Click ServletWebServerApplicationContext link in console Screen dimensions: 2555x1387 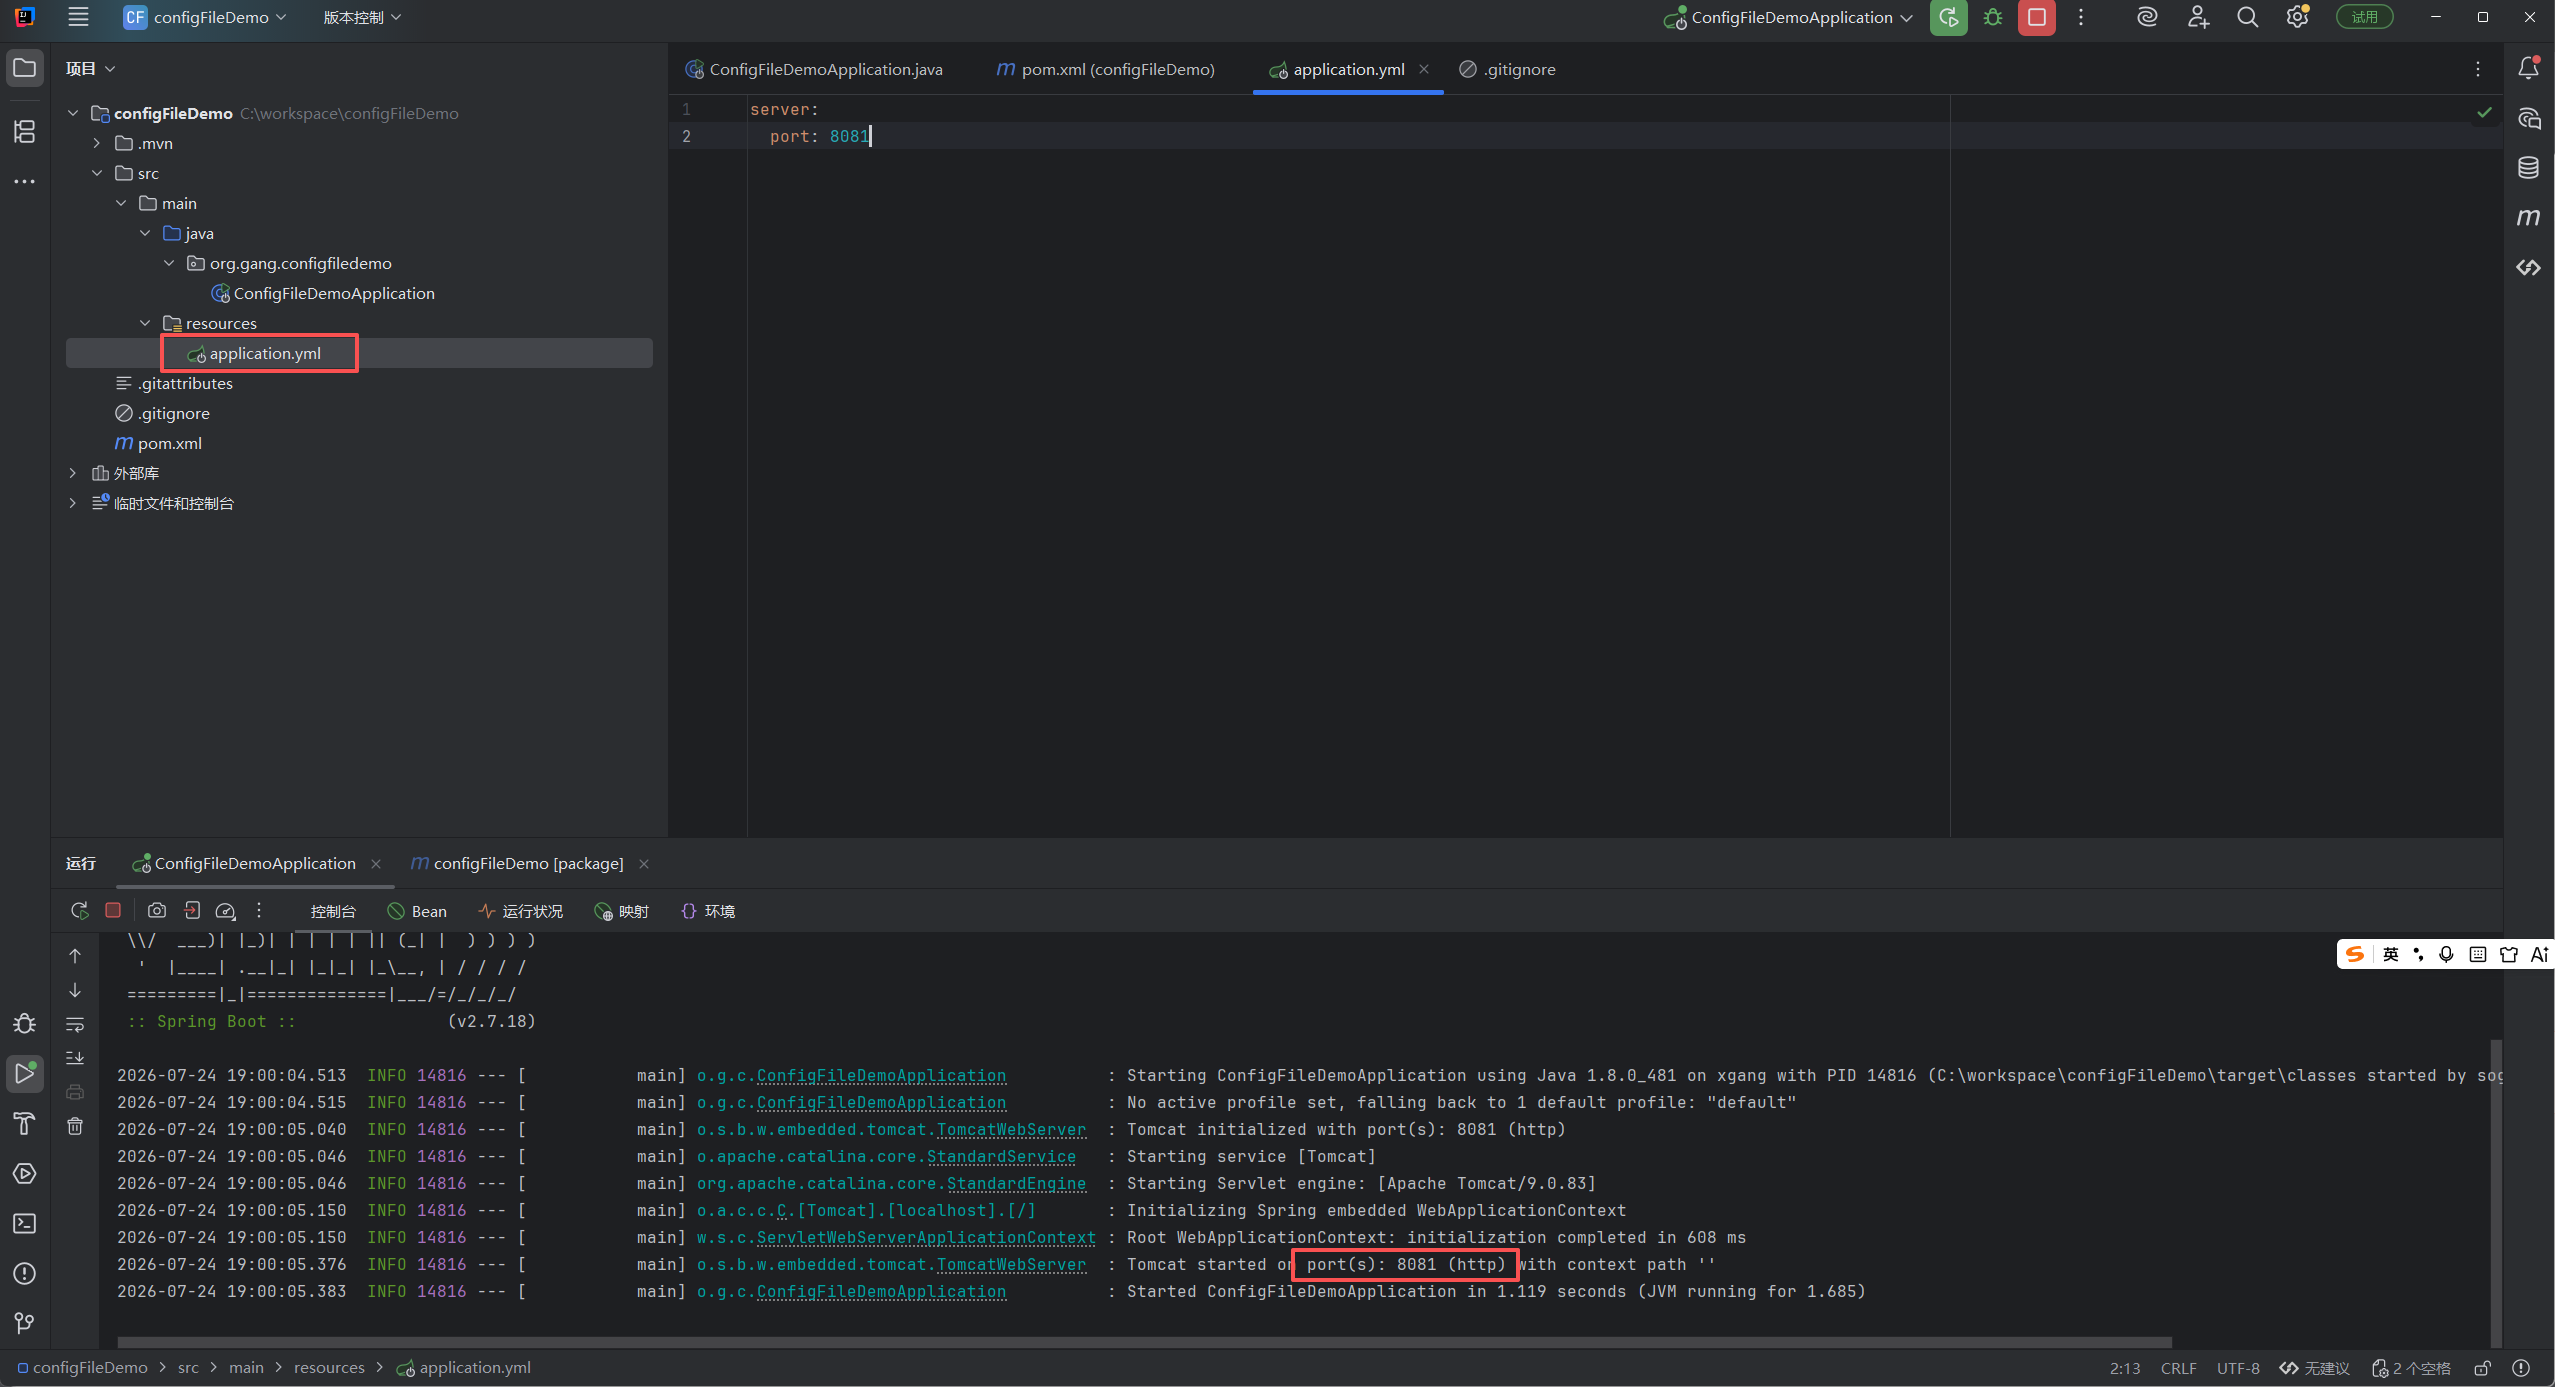tap(926, 1238)
